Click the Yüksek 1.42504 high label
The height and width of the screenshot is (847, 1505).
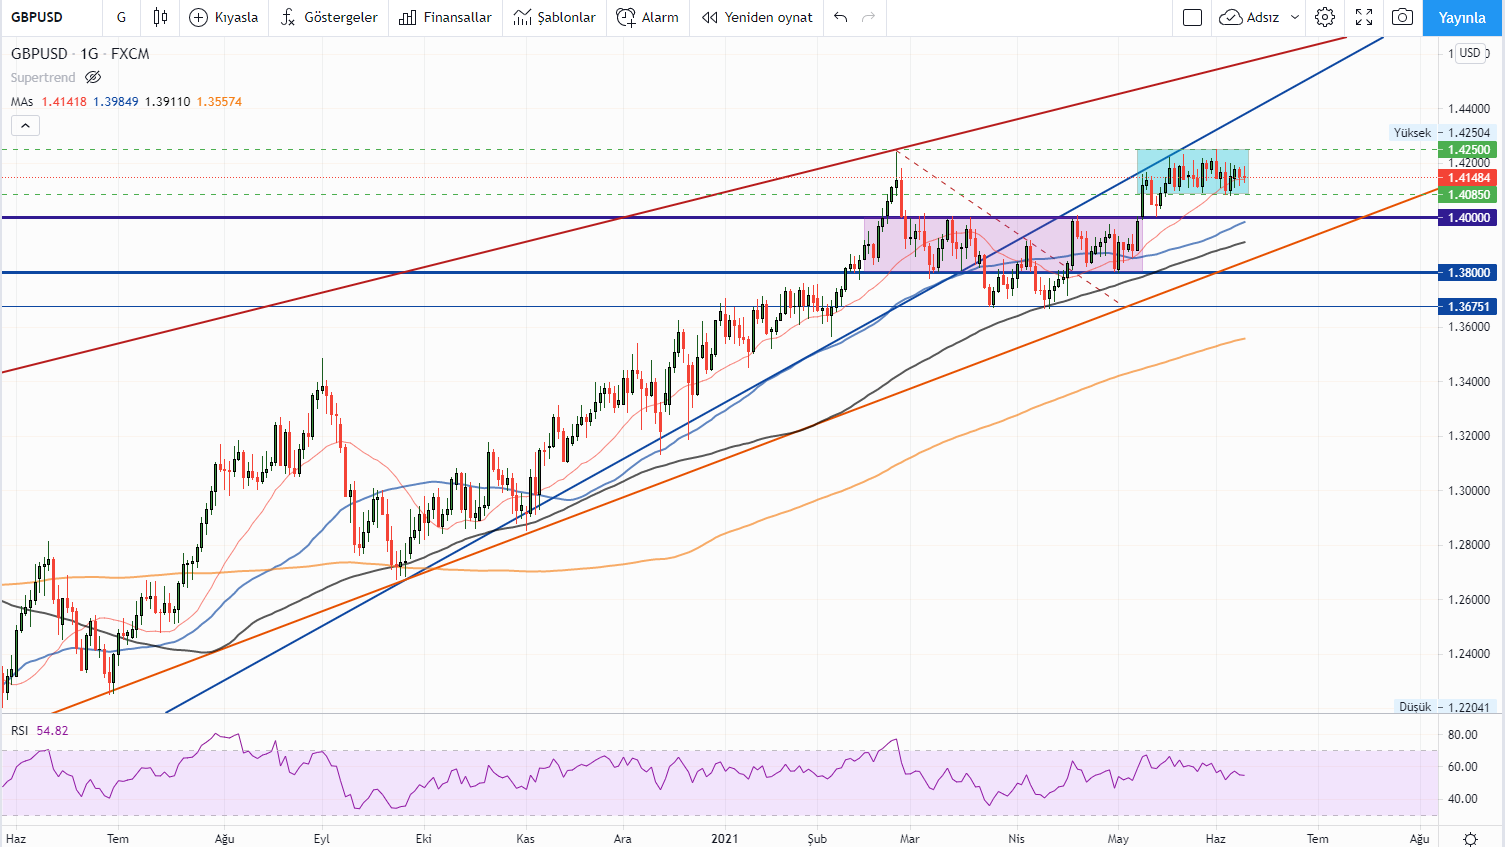[x=1441, y=133]
